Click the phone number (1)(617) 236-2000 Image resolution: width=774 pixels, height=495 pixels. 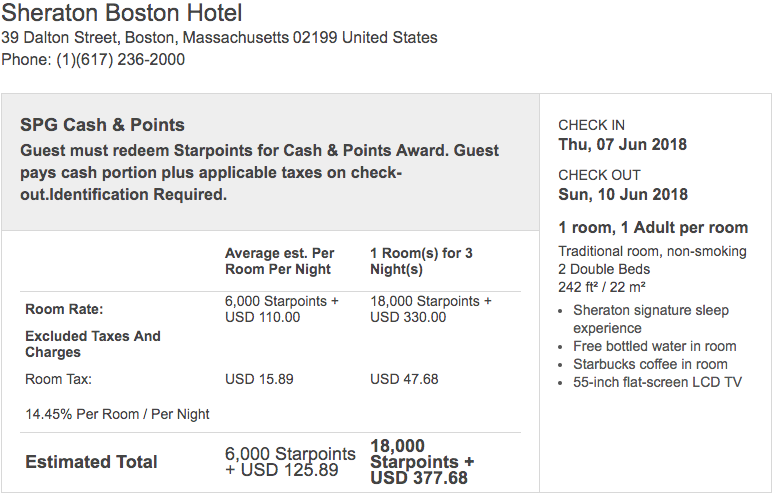point(120,59)
